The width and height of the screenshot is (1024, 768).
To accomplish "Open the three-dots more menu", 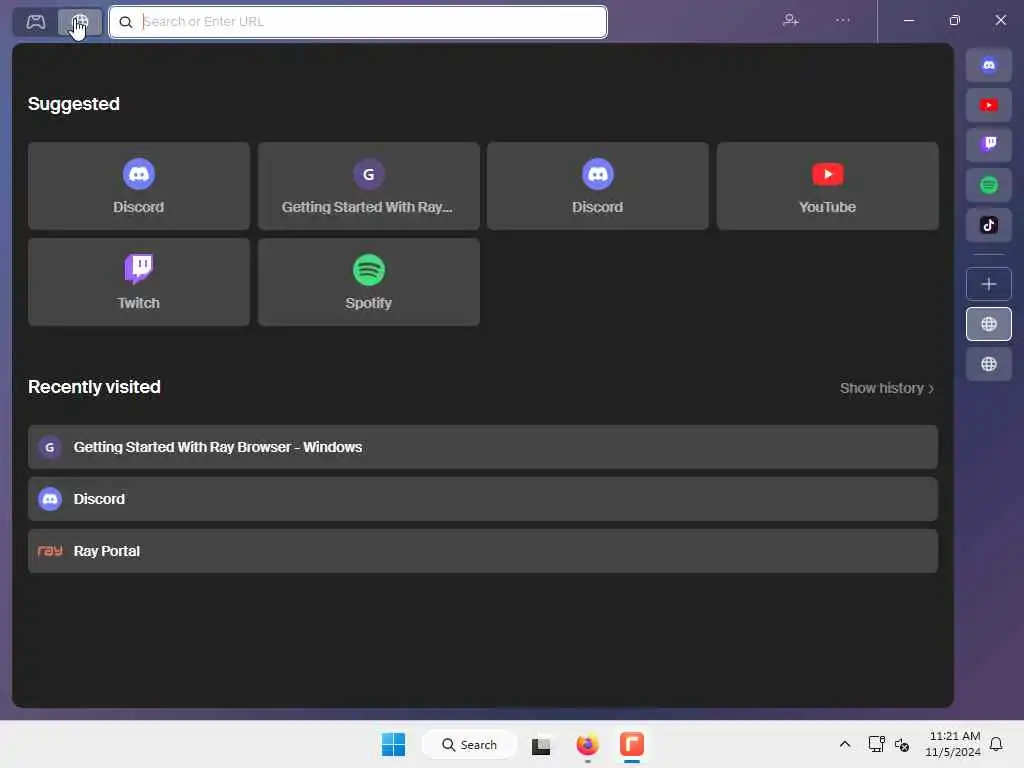I will (x=843, y=20).
